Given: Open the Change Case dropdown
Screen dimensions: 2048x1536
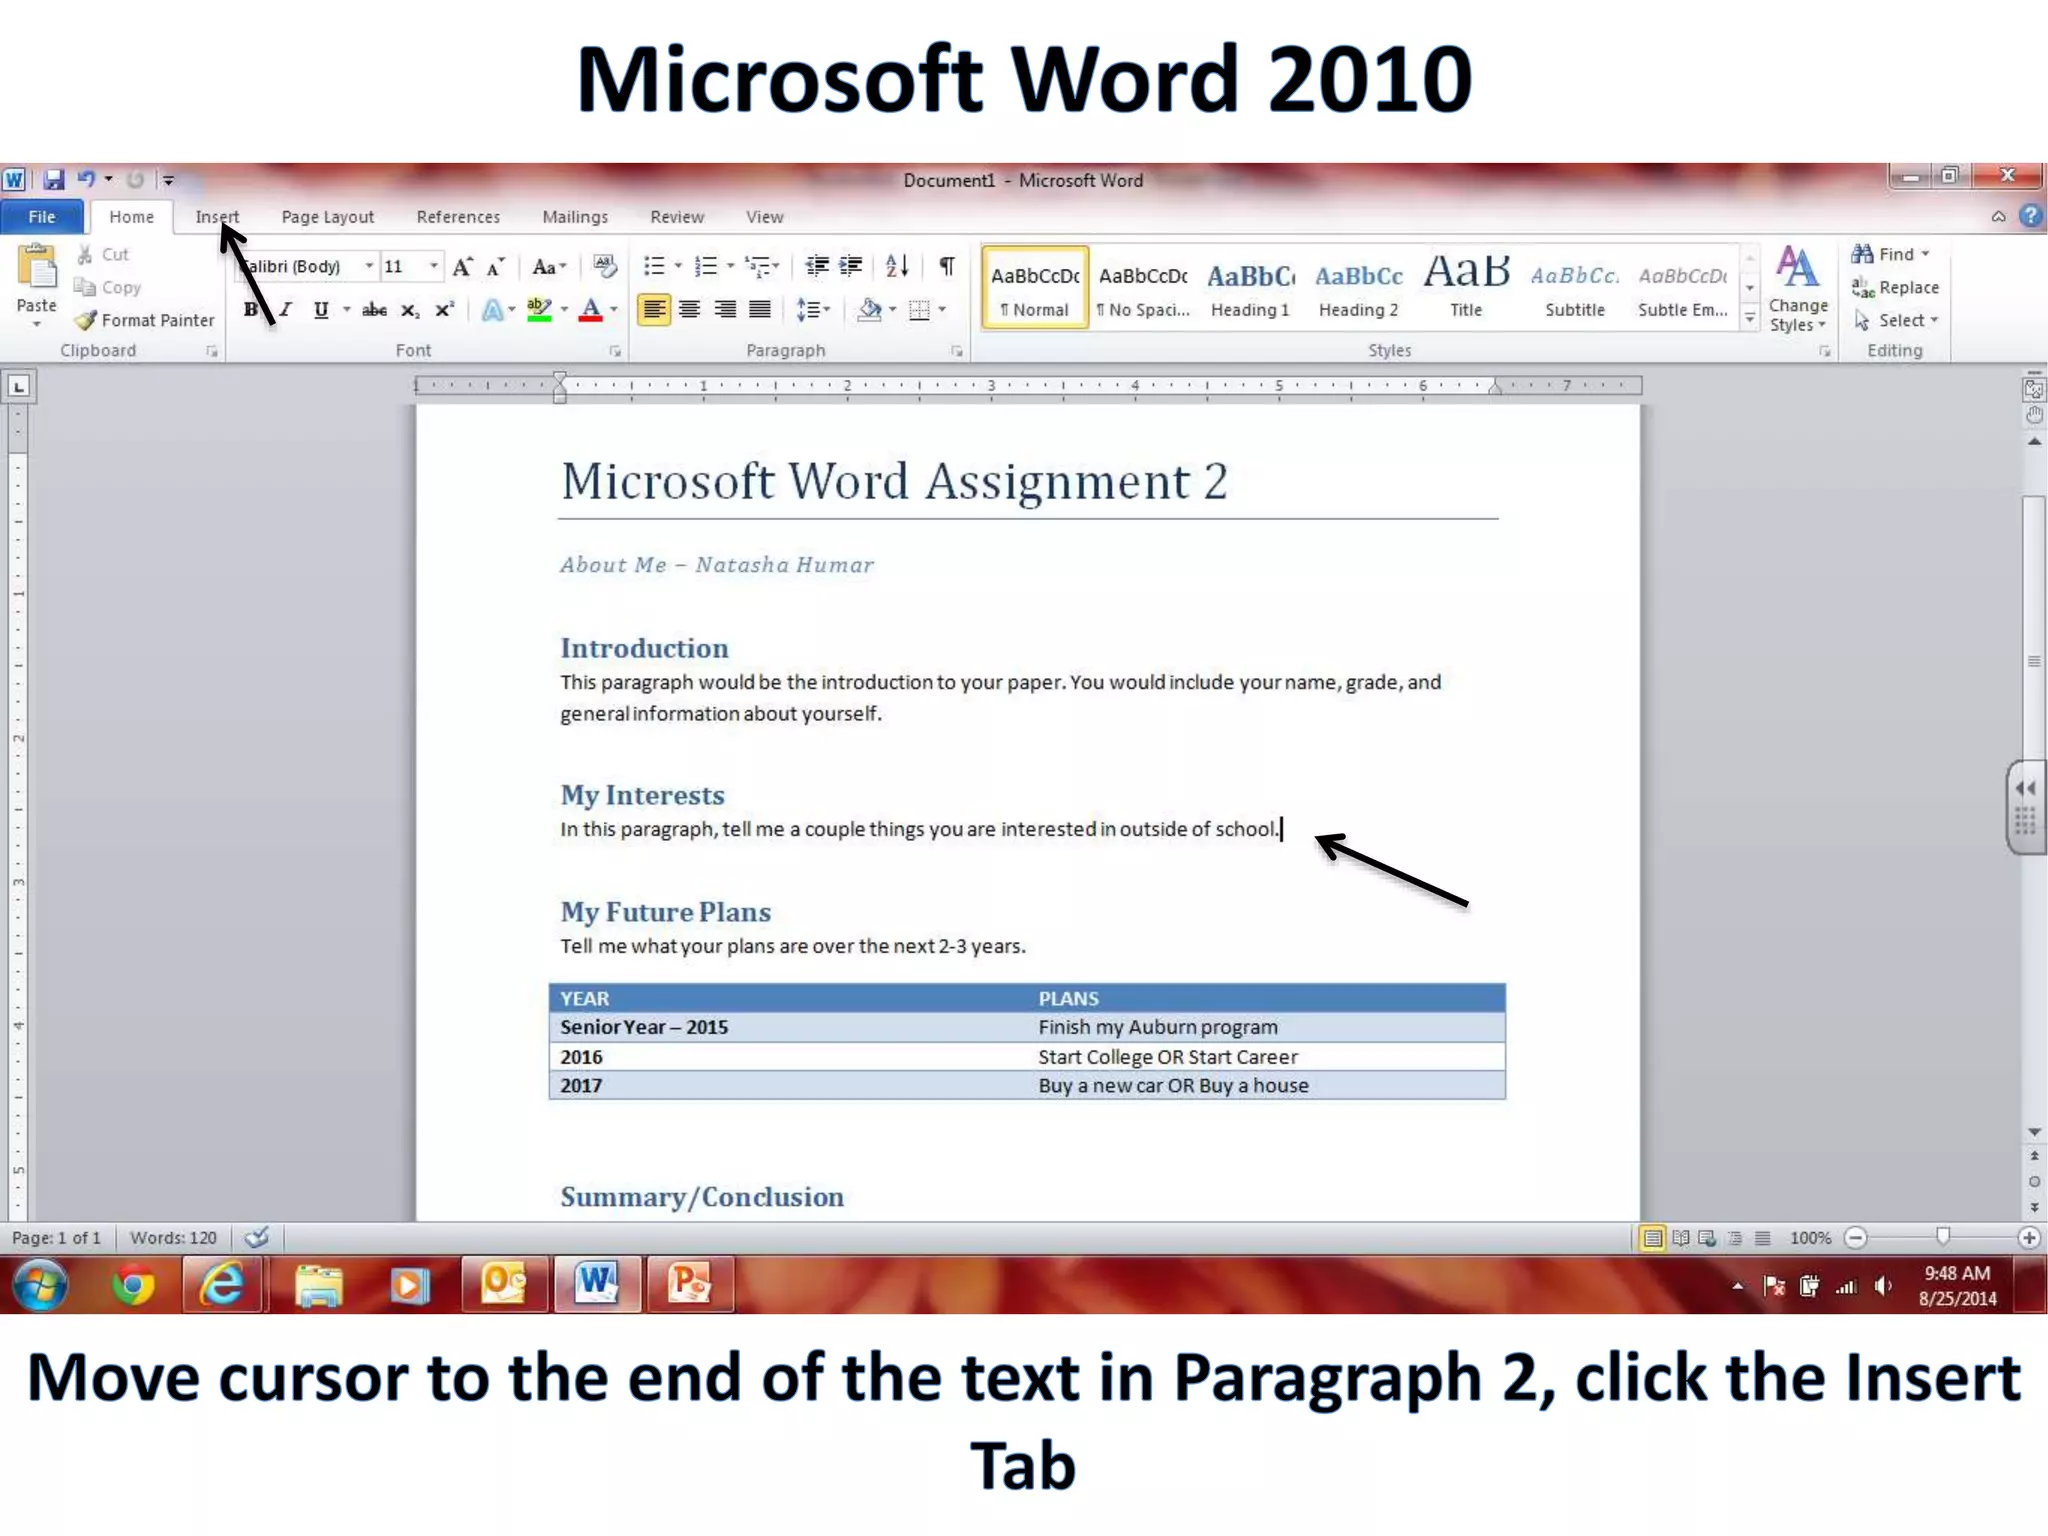Looking at the screenshot, I should pos(549,266).
